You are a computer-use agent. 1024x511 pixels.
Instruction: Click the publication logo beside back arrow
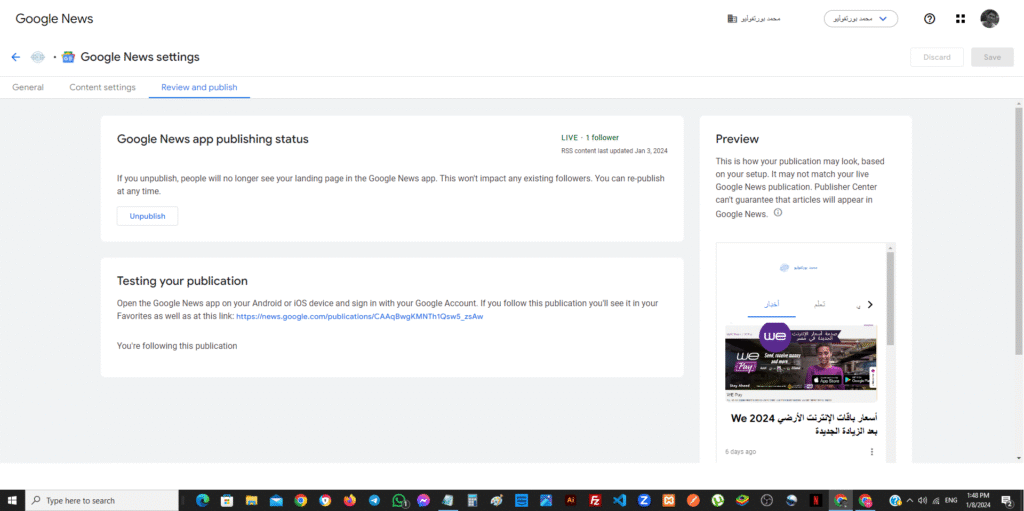[37, 57]
